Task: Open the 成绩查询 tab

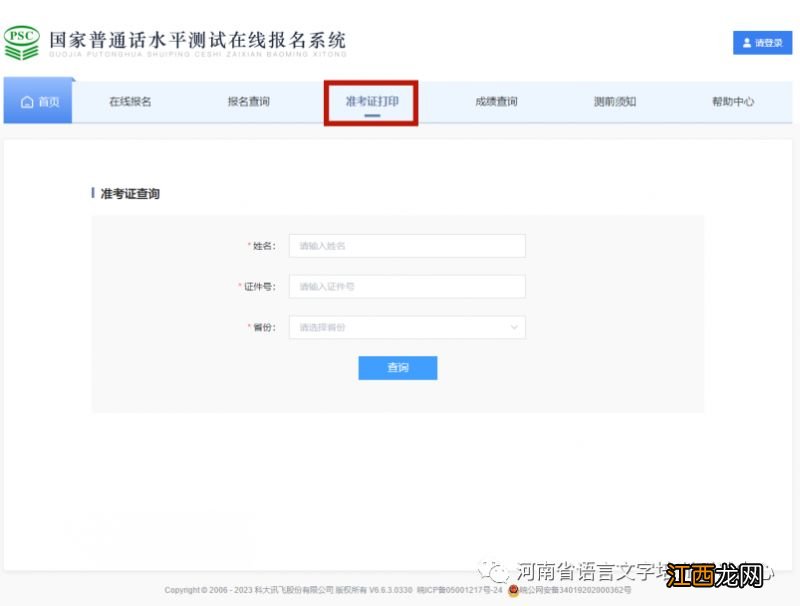Action: point(495,101)
